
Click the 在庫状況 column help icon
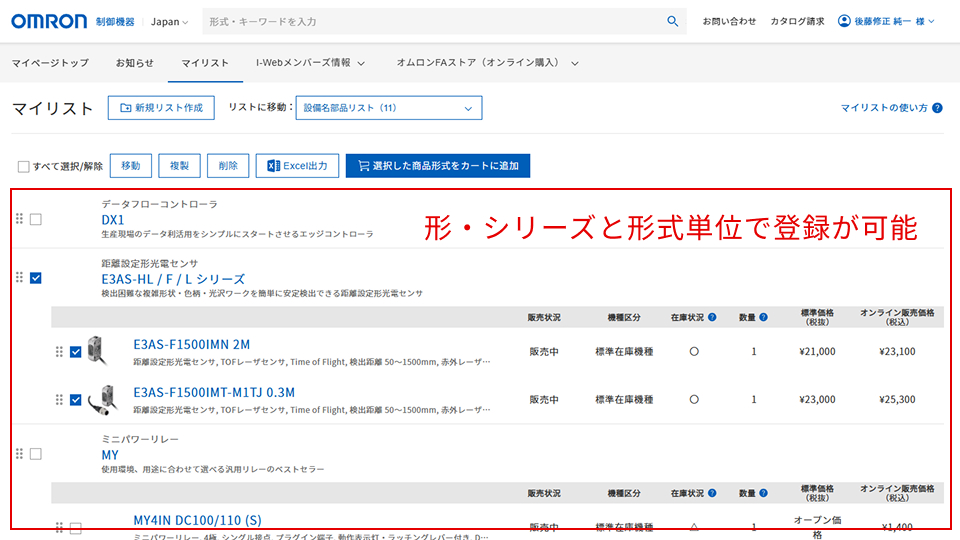(712, 317)
